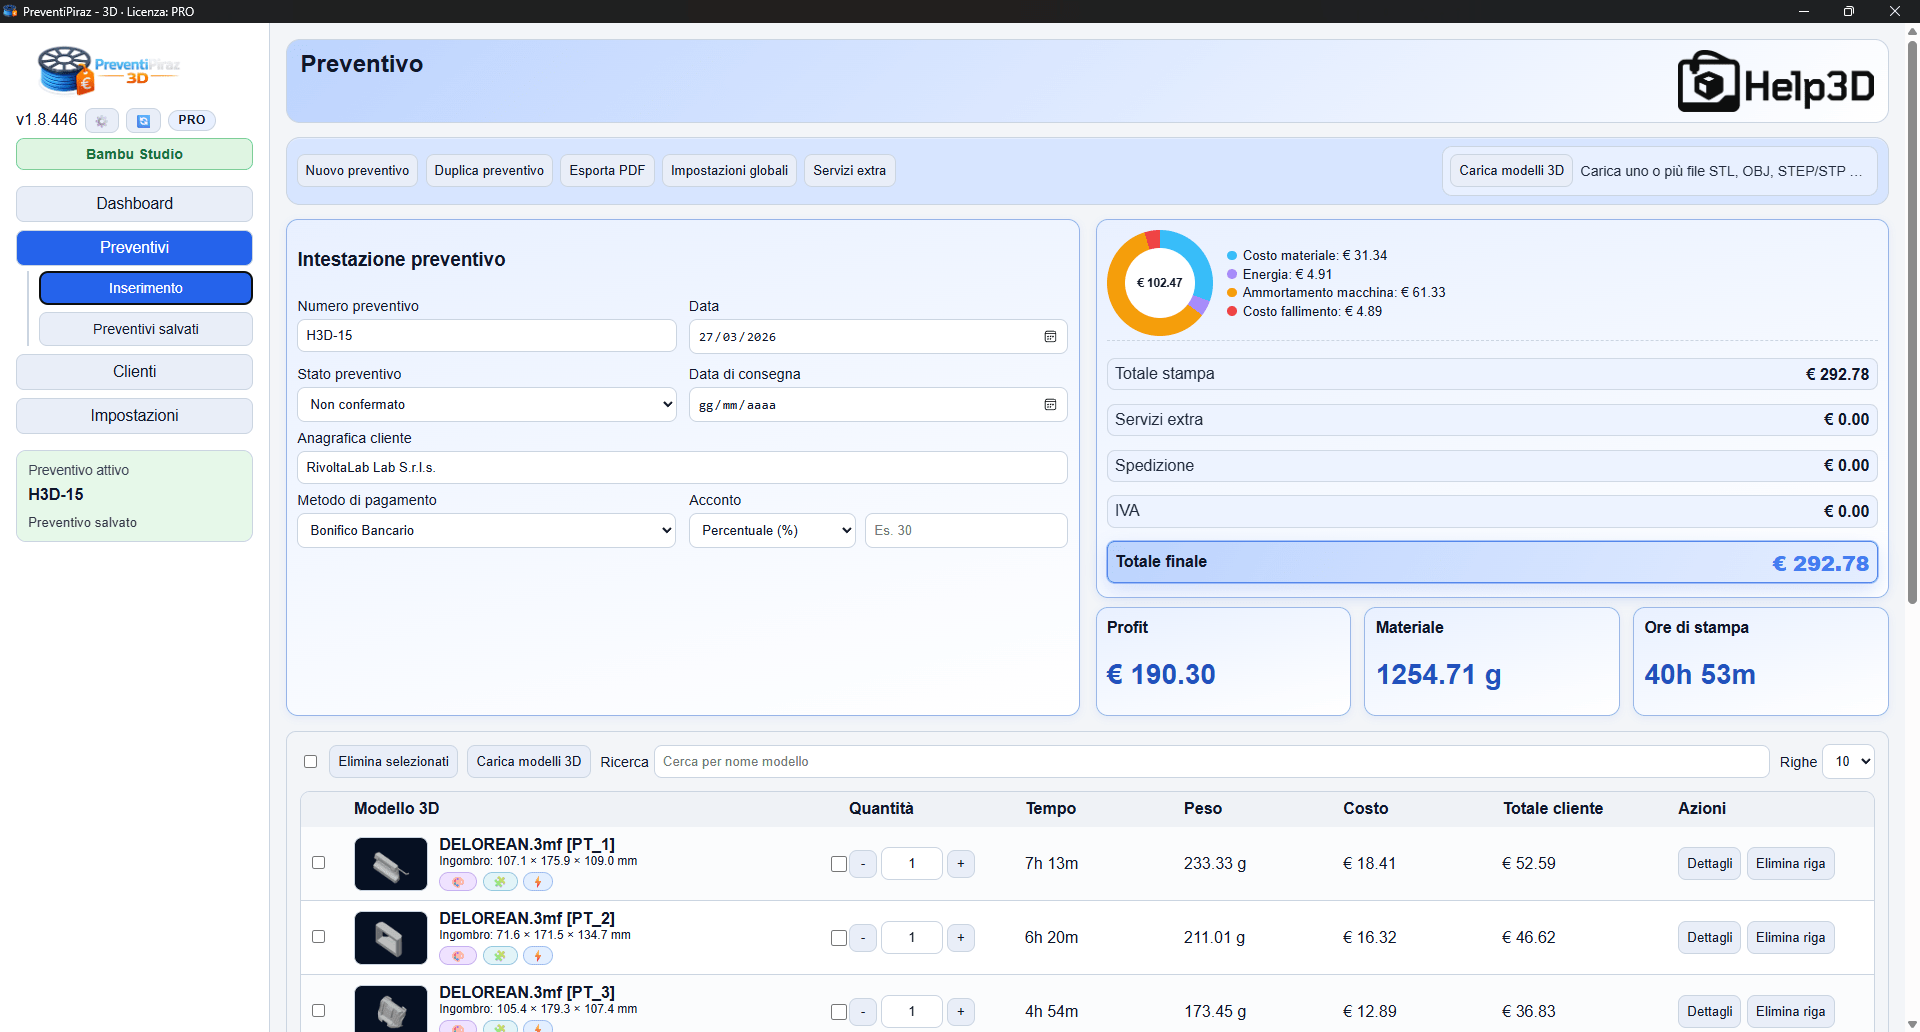Open calendar picker for Data field
Viewport: 1920px width, 1032px height.
1050,337
